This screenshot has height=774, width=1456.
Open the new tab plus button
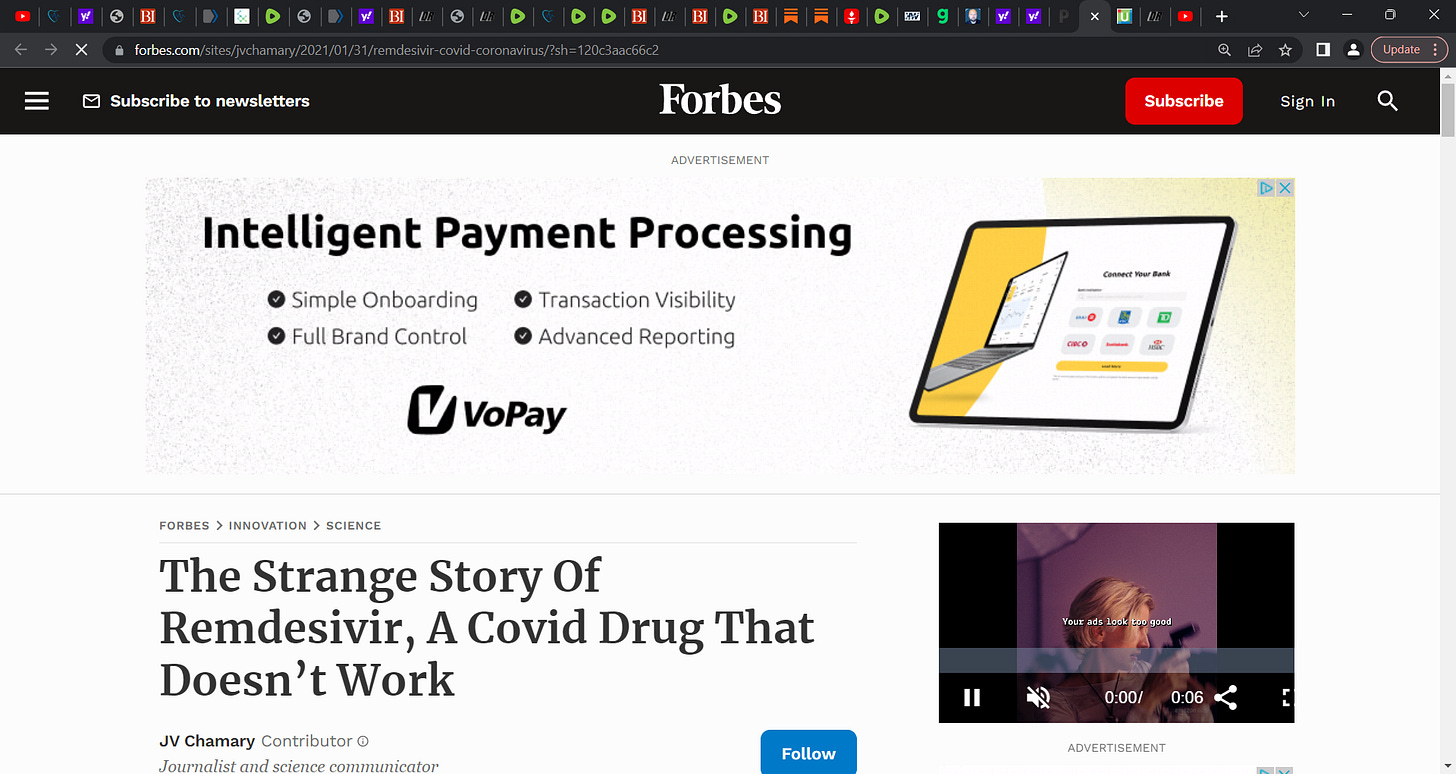pos(1221,16)
